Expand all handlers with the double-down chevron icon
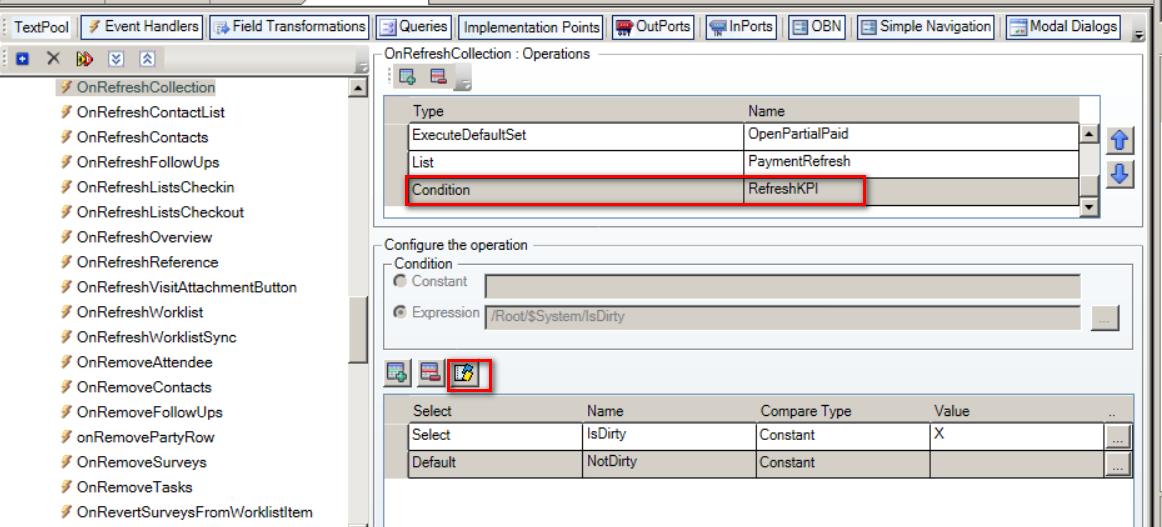Screen dimensions: 1162x527 pos(116,58)
